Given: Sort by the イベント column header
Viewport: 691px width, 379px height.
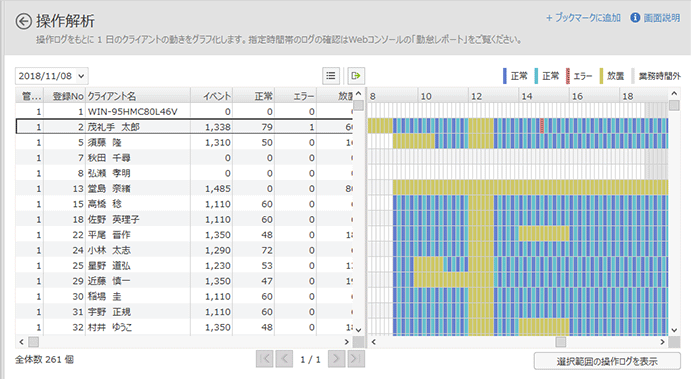Looking at the screenshot, I should [211, 96].
